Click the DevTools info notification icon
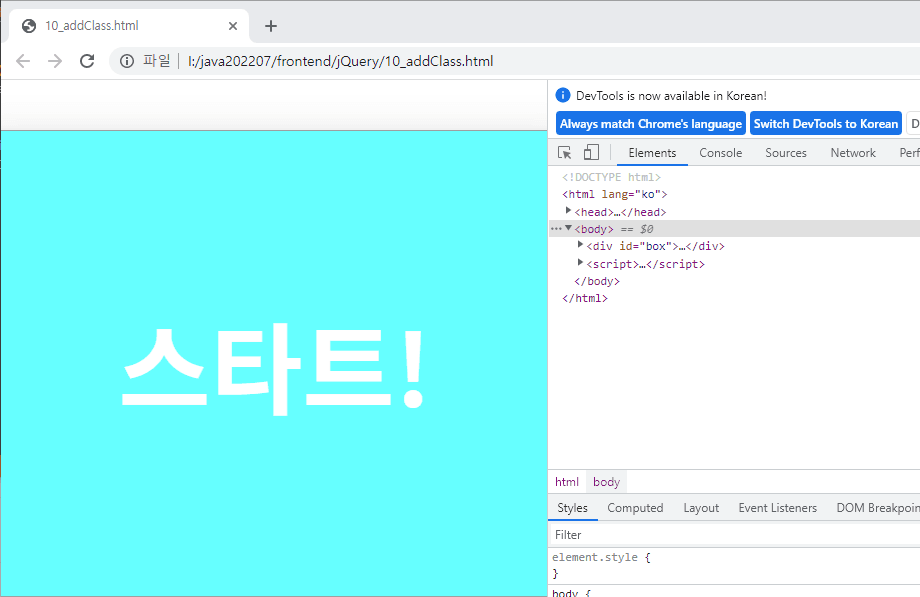 coord(563,95)
